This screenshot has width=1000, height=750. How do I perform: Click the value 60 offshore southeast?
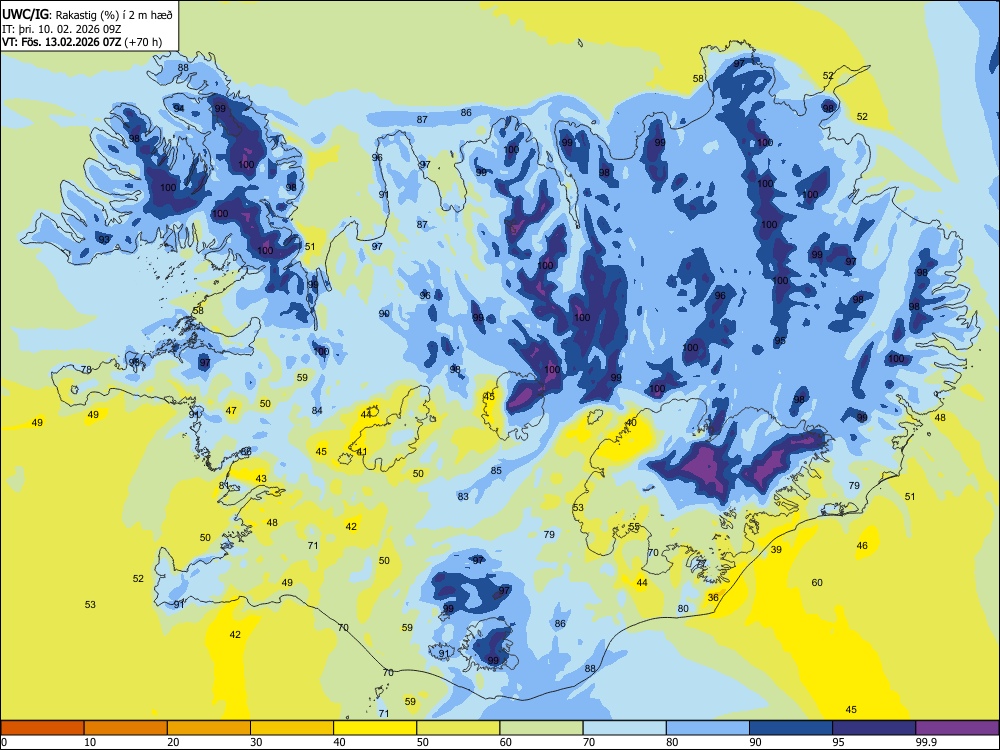click(817, 583)
